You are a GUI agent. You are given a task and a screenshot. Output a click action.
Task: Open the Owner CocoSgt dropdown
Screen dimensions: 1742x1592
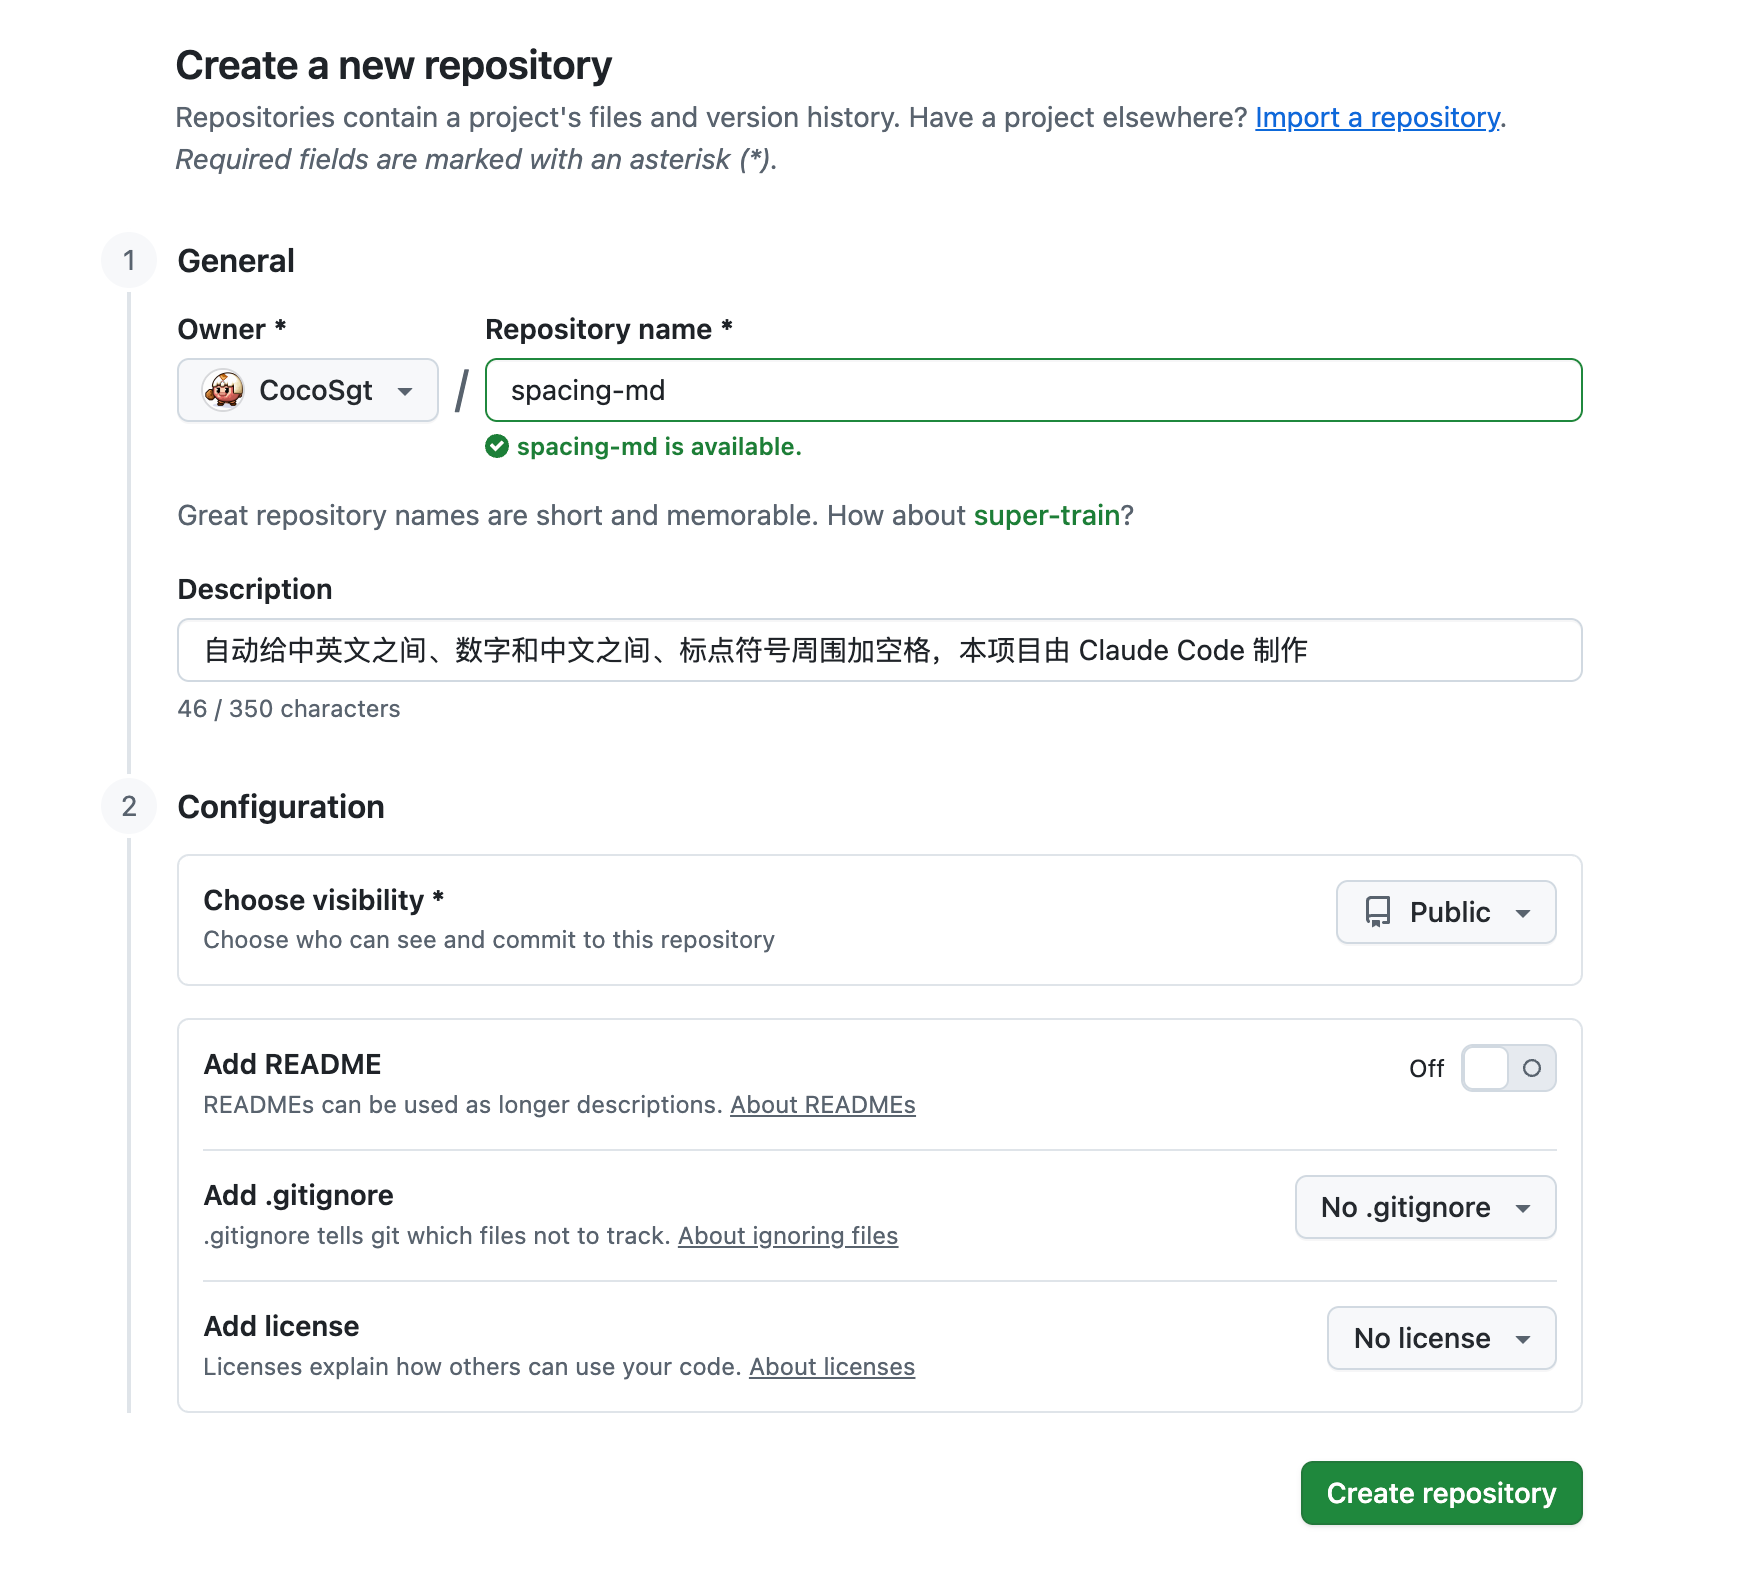(x=308, y=390)
